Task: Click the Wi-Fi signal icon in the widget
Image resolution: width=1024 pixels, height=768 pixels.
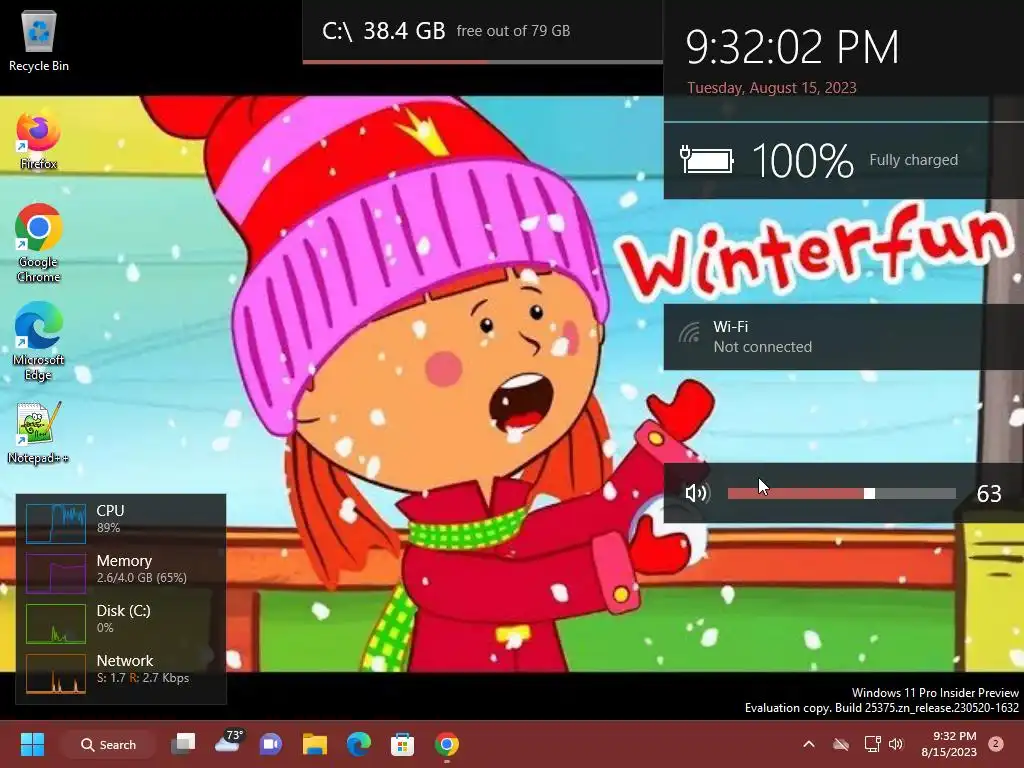Action: pos(689,332)
